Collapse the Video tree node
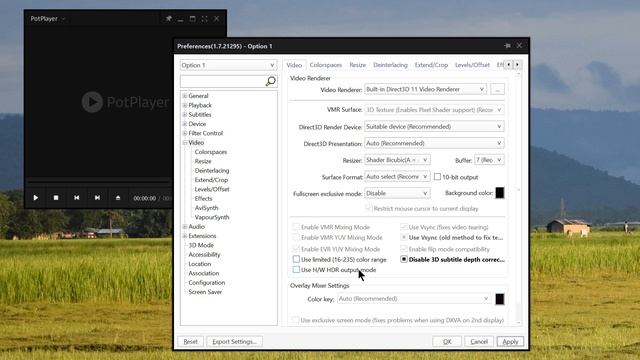This screenshot has height=360, width=640. (185, 142)
